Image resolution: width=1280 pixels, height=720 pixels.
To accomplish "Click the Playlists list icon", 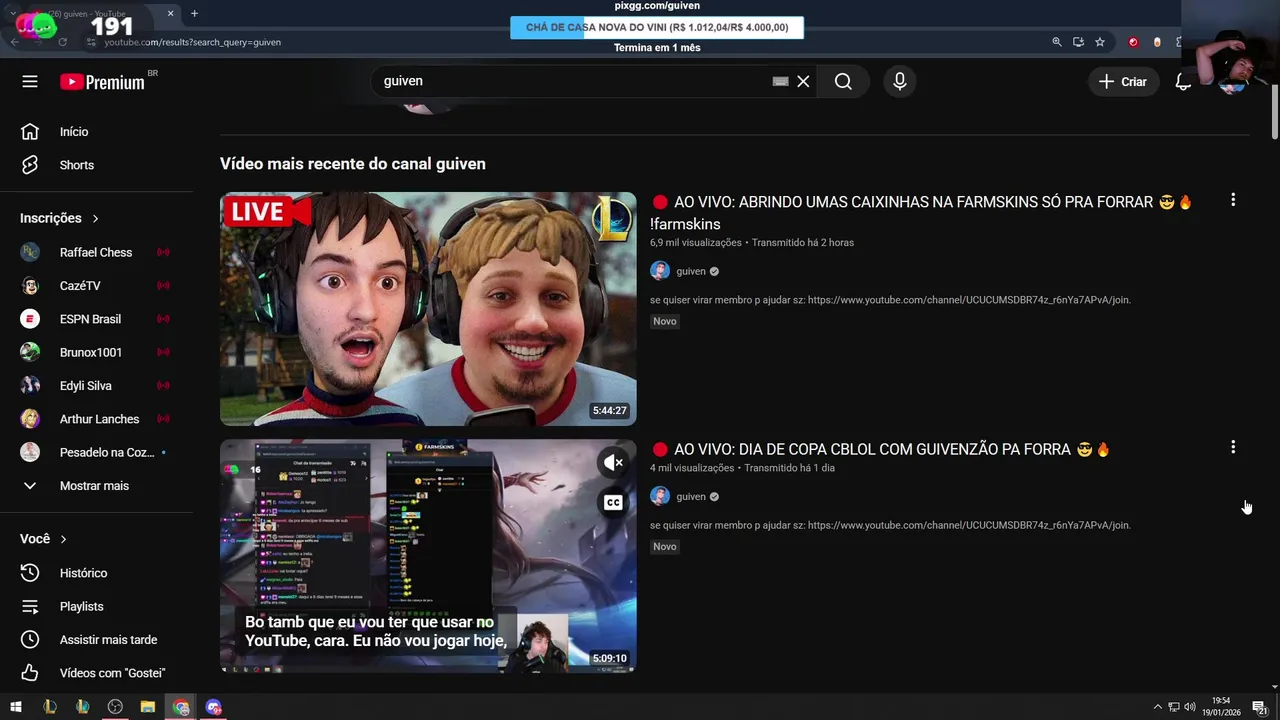I will click(30, 606).
